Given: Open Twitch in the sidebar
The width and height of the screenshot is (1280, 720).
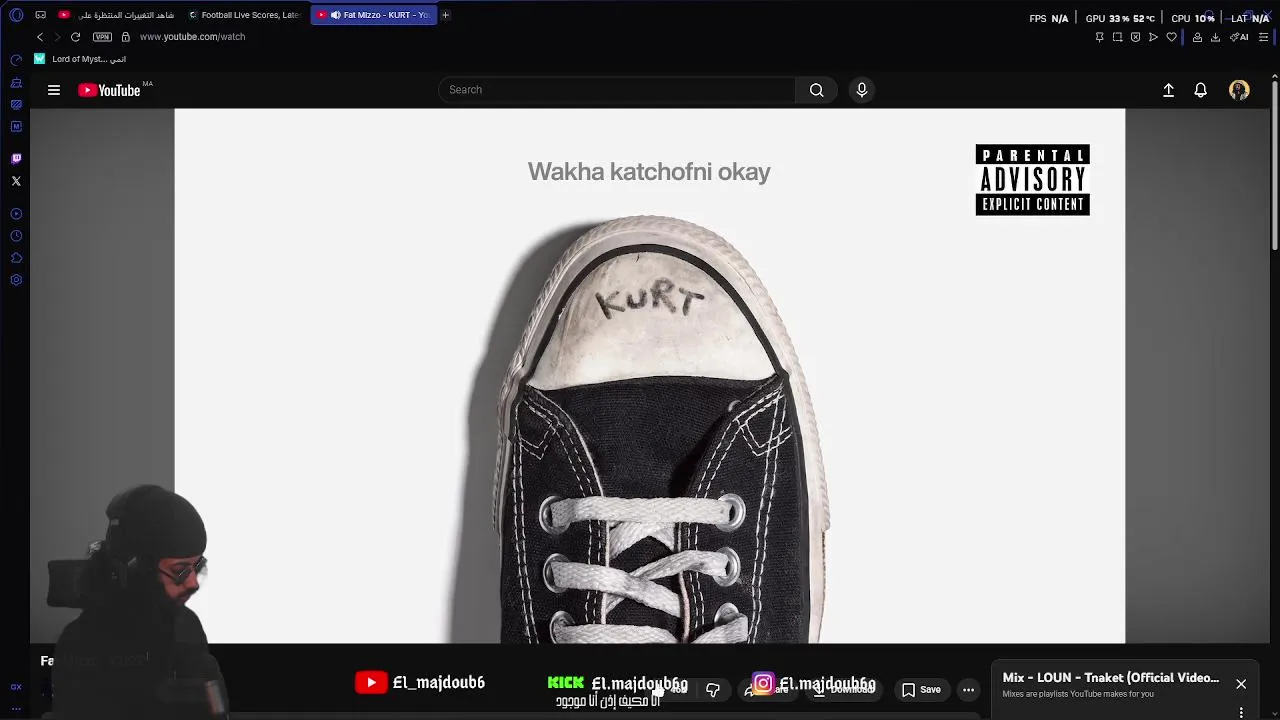Looking at the screenshot, I should [x=16, y=159].
